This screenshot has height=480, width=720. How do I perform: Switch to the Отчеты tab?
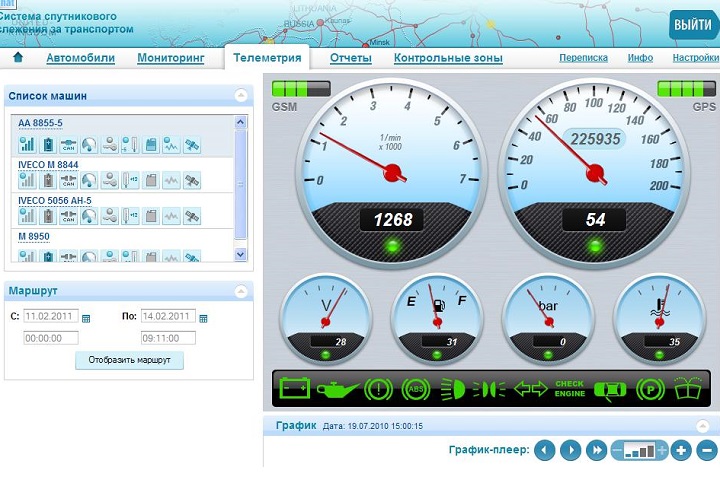pyautogui.click(x=351, y=58)
